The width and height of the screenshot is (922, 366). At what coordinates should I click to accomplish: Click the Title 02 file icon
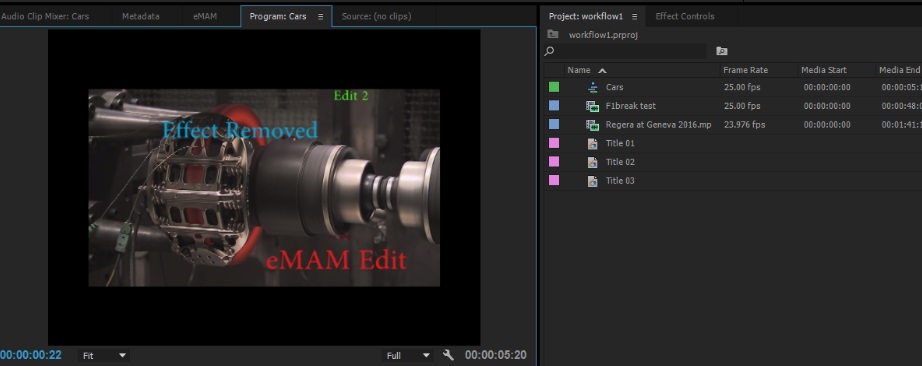(x=593, y=162)
